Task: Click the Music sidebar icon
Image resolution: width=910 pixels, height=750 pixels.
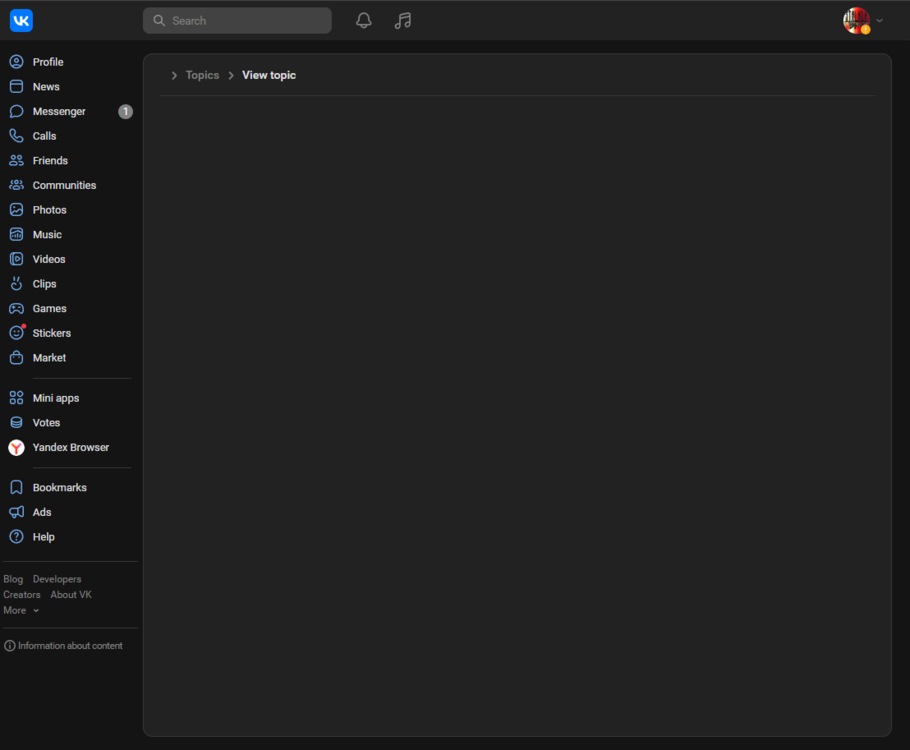Action: pos(17,235)
